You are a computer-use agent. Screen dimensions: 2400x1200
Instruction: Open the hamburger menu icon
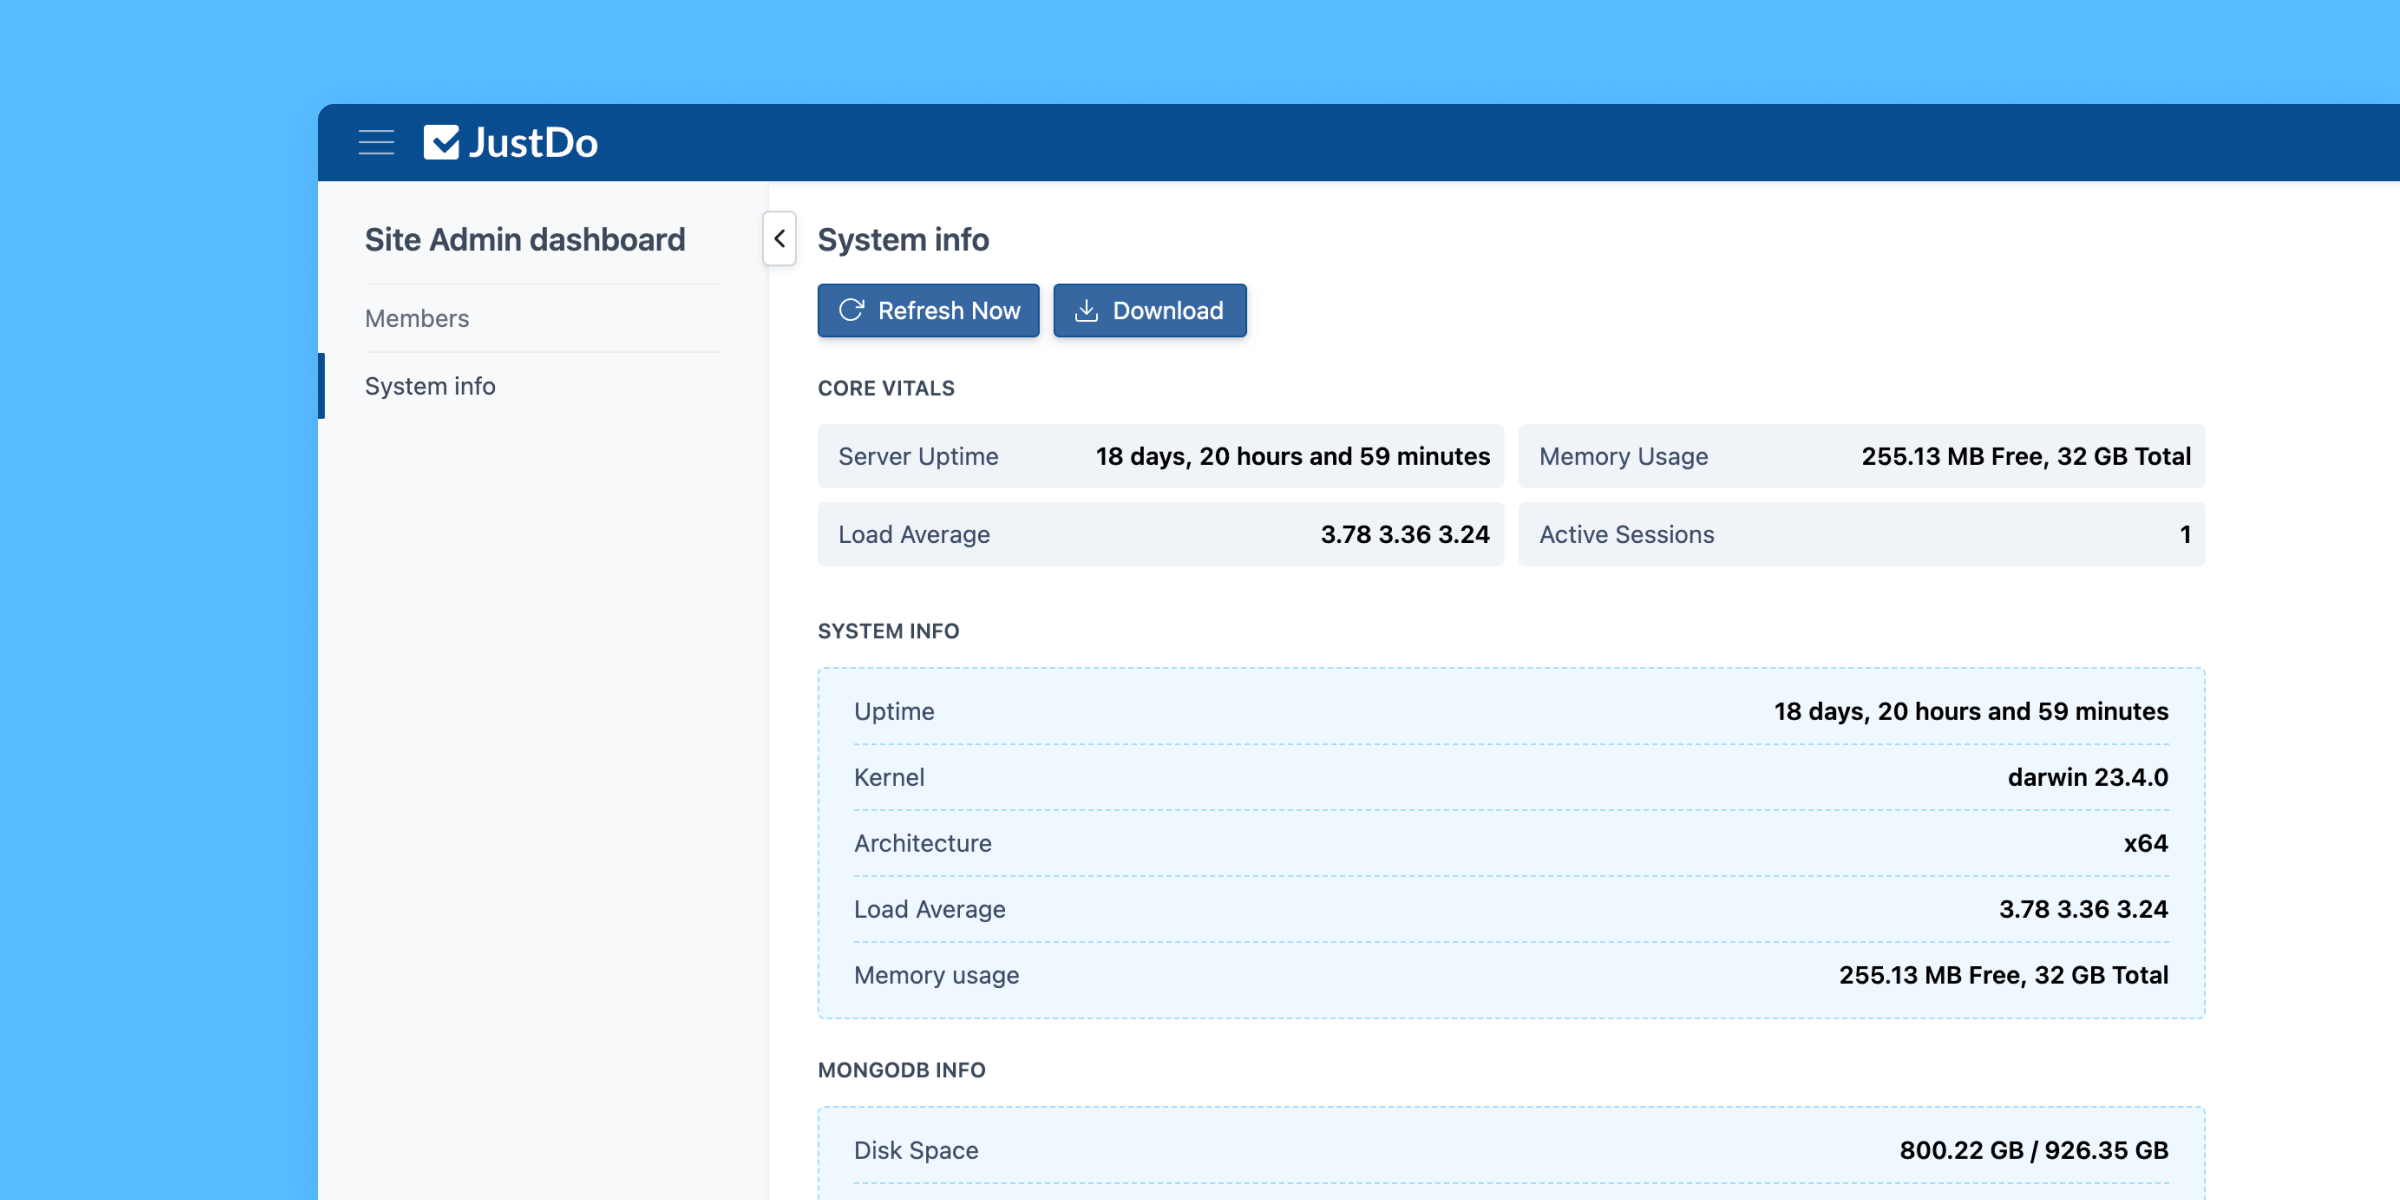(x=376, y=143)
